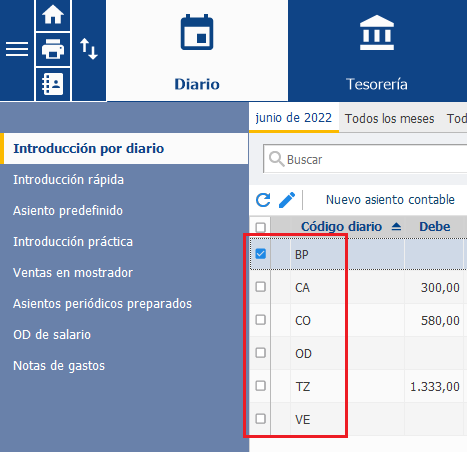The height and width of the screenshot is (452, 467).
Task: Open the contacts address book icon
Action: tap(53, 84)
